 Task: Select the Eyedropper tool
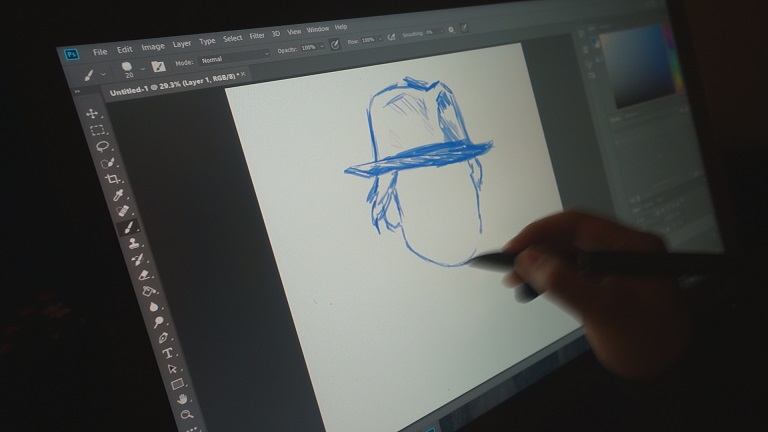click(x=118, y=195)
